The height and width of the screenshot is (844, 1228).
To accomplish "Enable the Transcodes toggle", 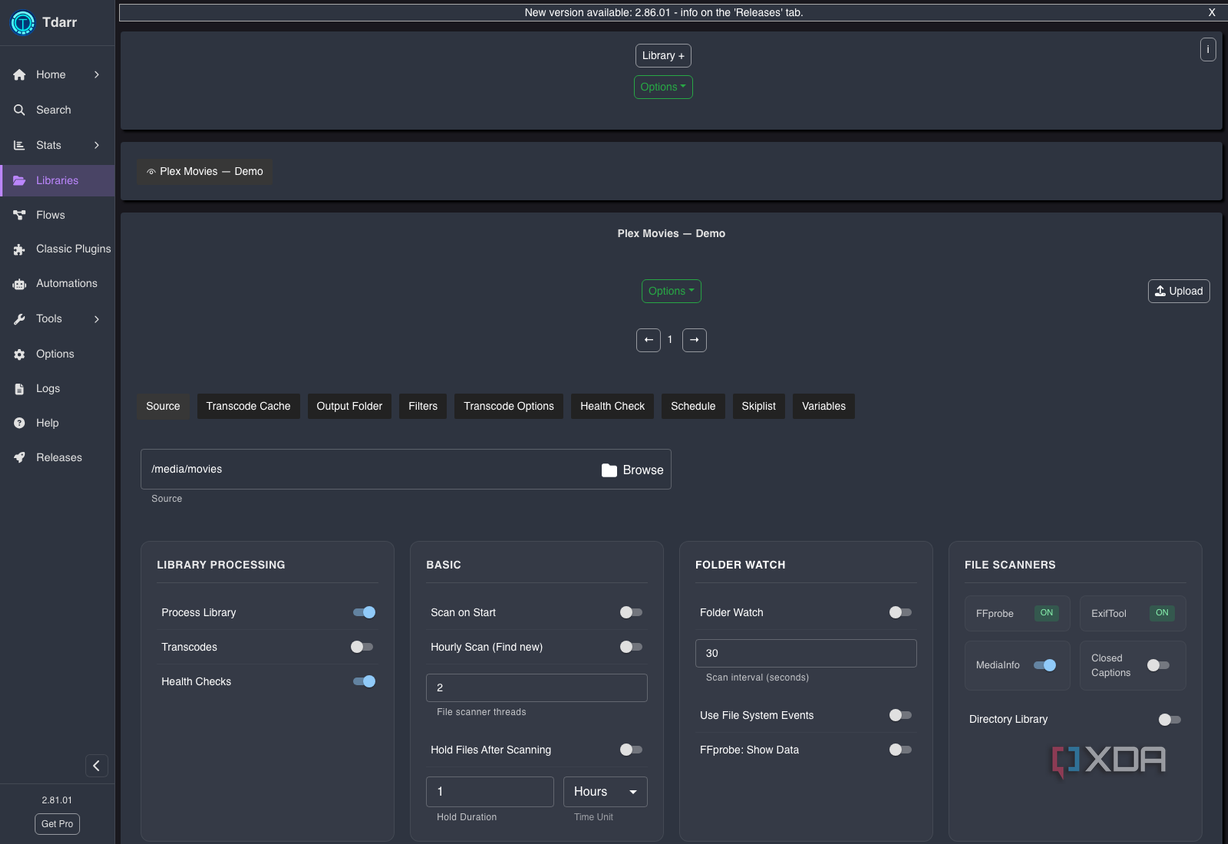I will (x=362, y=647).
